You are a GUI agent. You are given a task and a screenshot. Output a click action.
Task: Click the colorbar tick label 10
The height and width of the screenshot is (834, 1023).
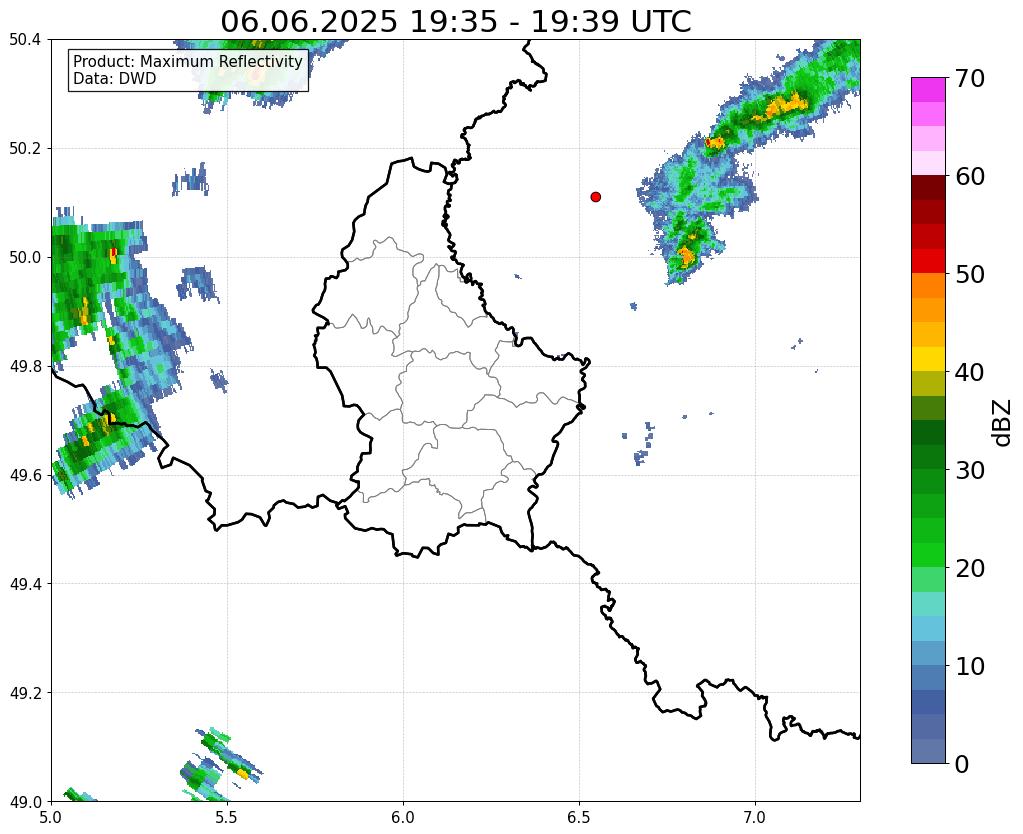pos(970,666)
